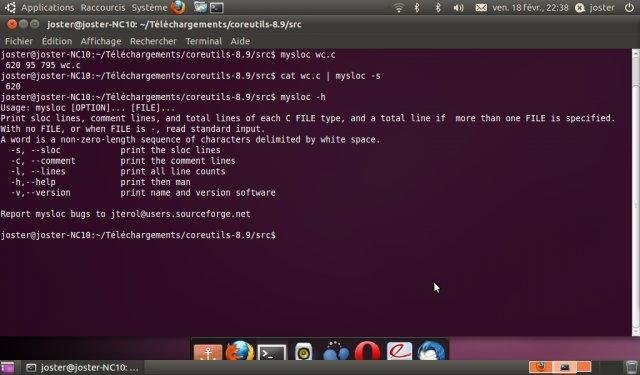Open the Wi-Fi network indicator
Viewport: 640px width, 375px height.
[x=398, y=8]
